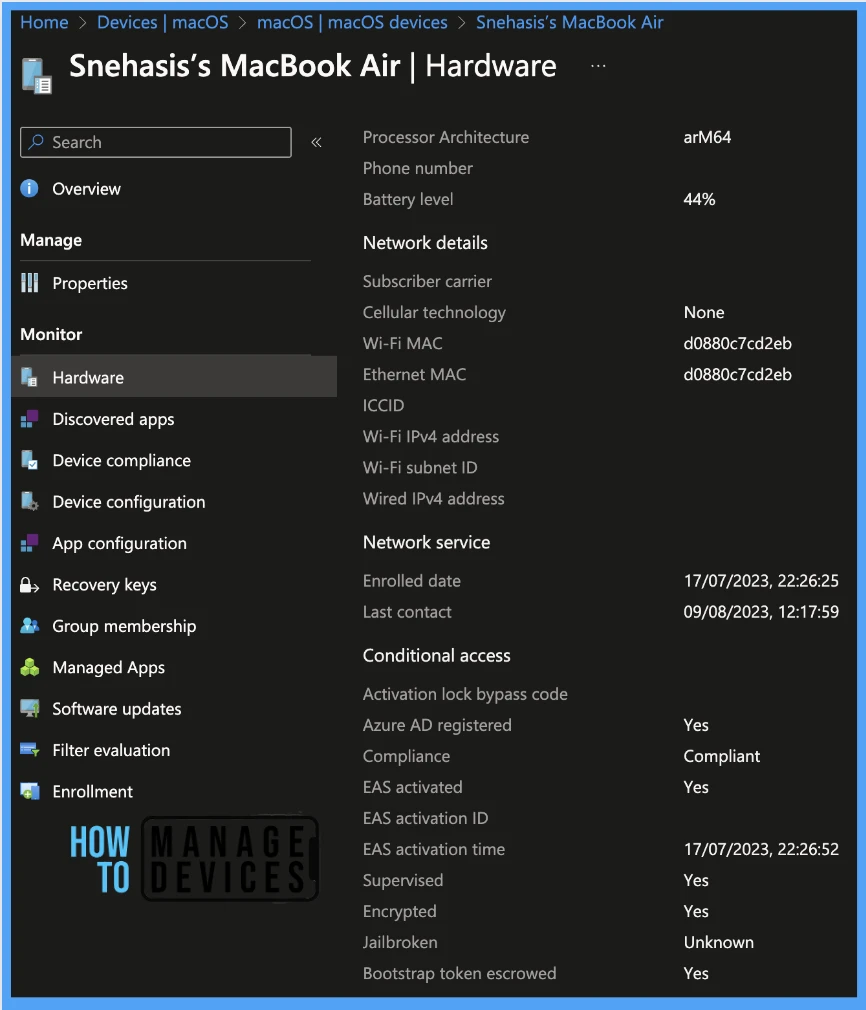866x1010 pixels.
Task: Select Hardware menu item
Action: [174, 377]
